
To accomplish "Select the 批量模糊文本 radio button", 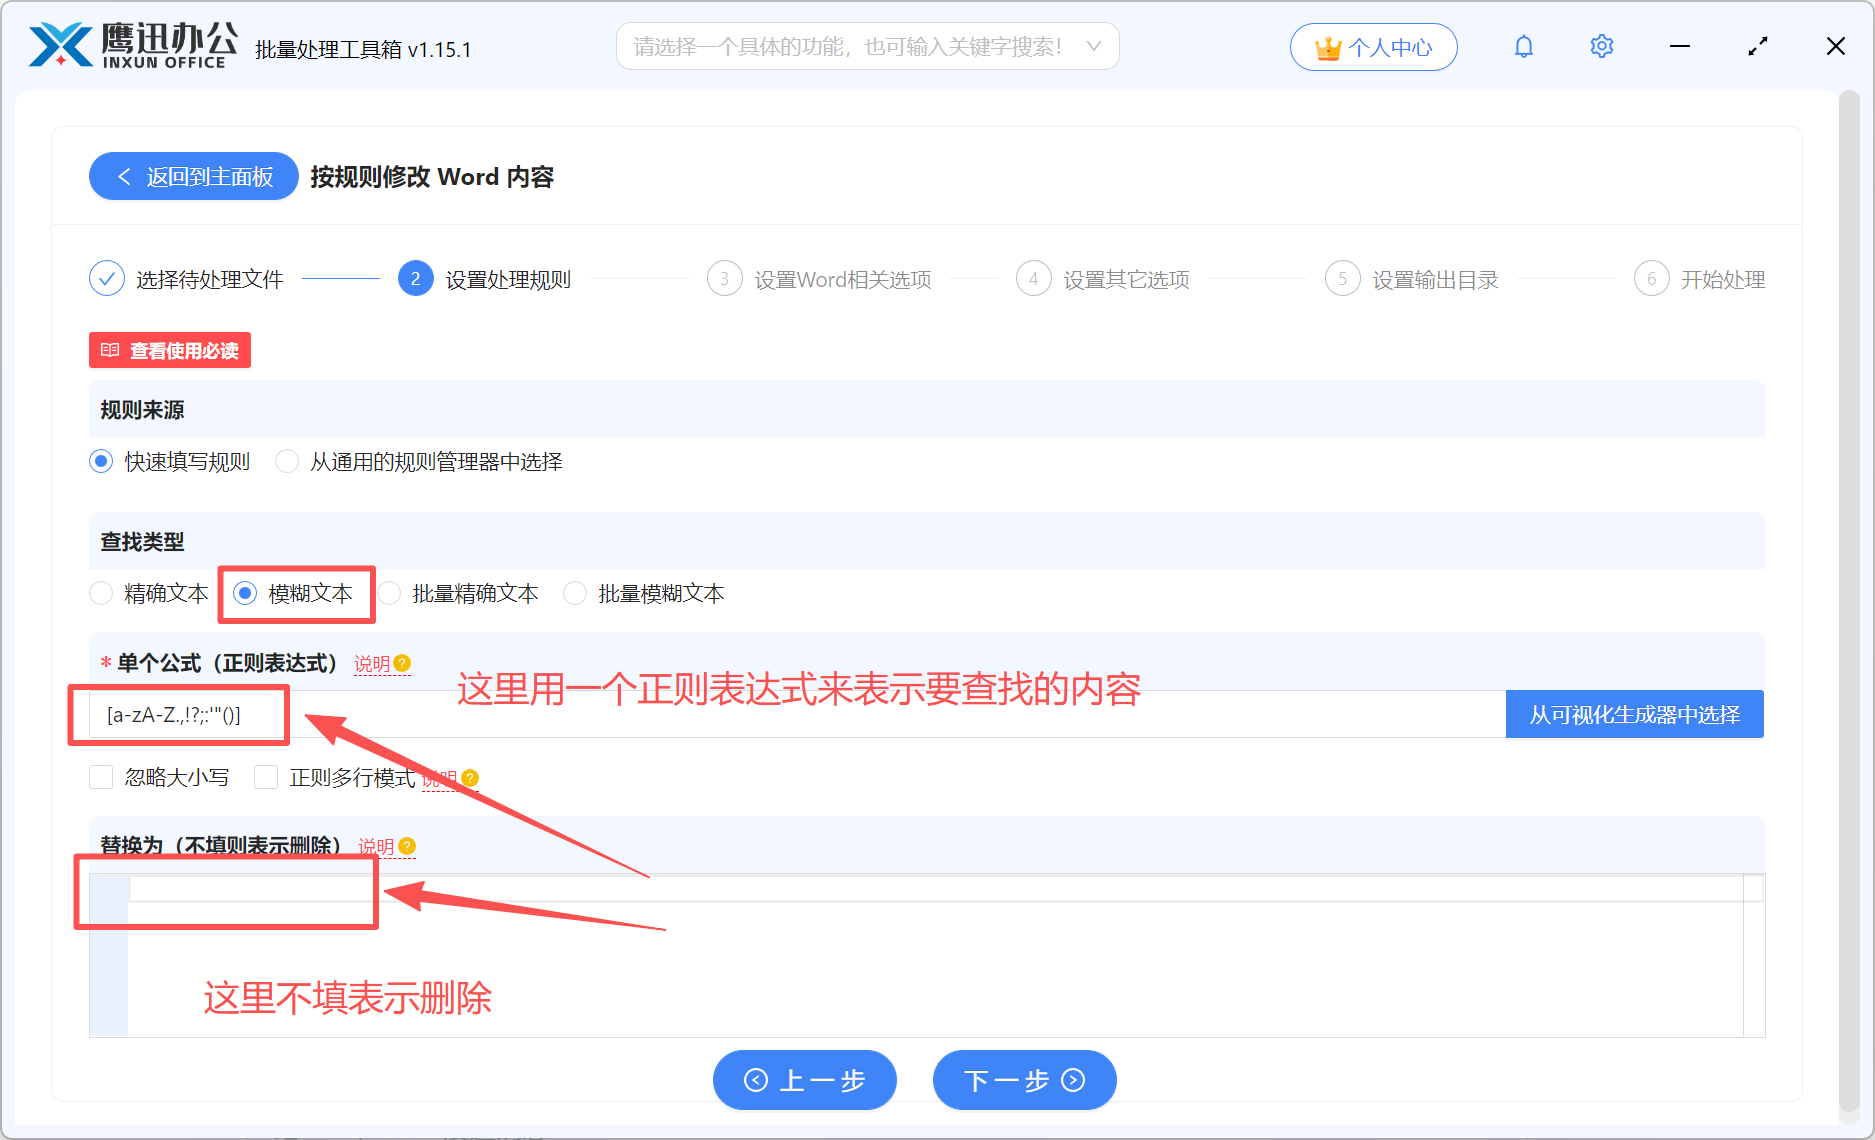I will [x=575, y=594].
